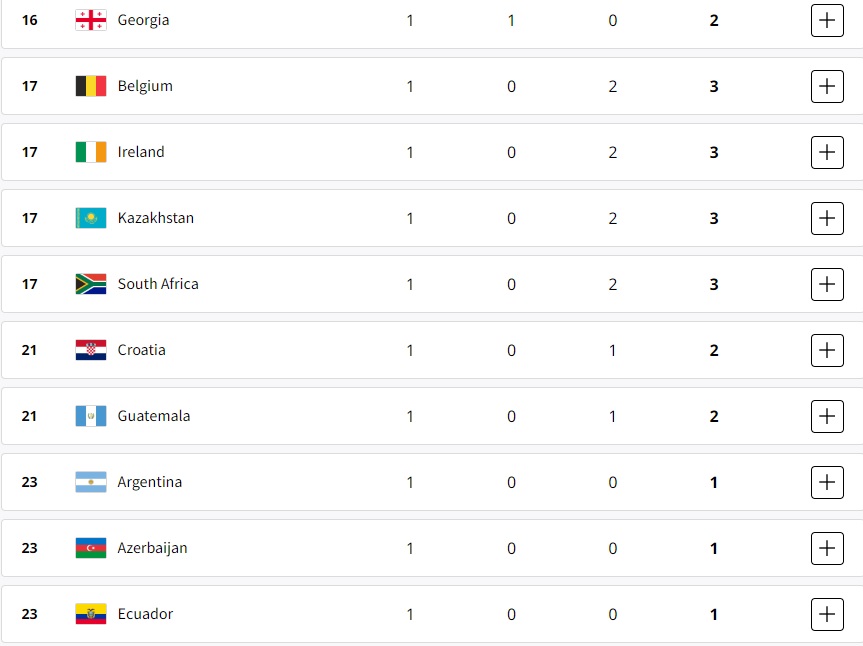
Task: Expand the Argentina row
Action: (x=827, y=483)
